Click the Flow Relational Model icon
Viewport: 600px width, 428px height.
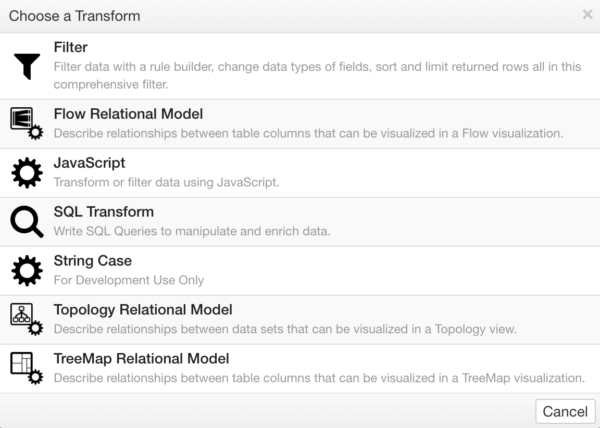27,124
